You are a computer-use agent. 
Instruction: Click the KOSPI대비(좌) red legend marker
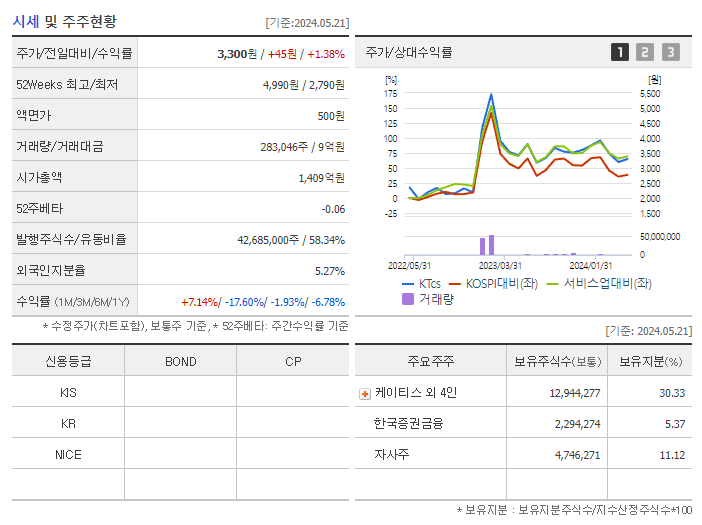point(455,284)
